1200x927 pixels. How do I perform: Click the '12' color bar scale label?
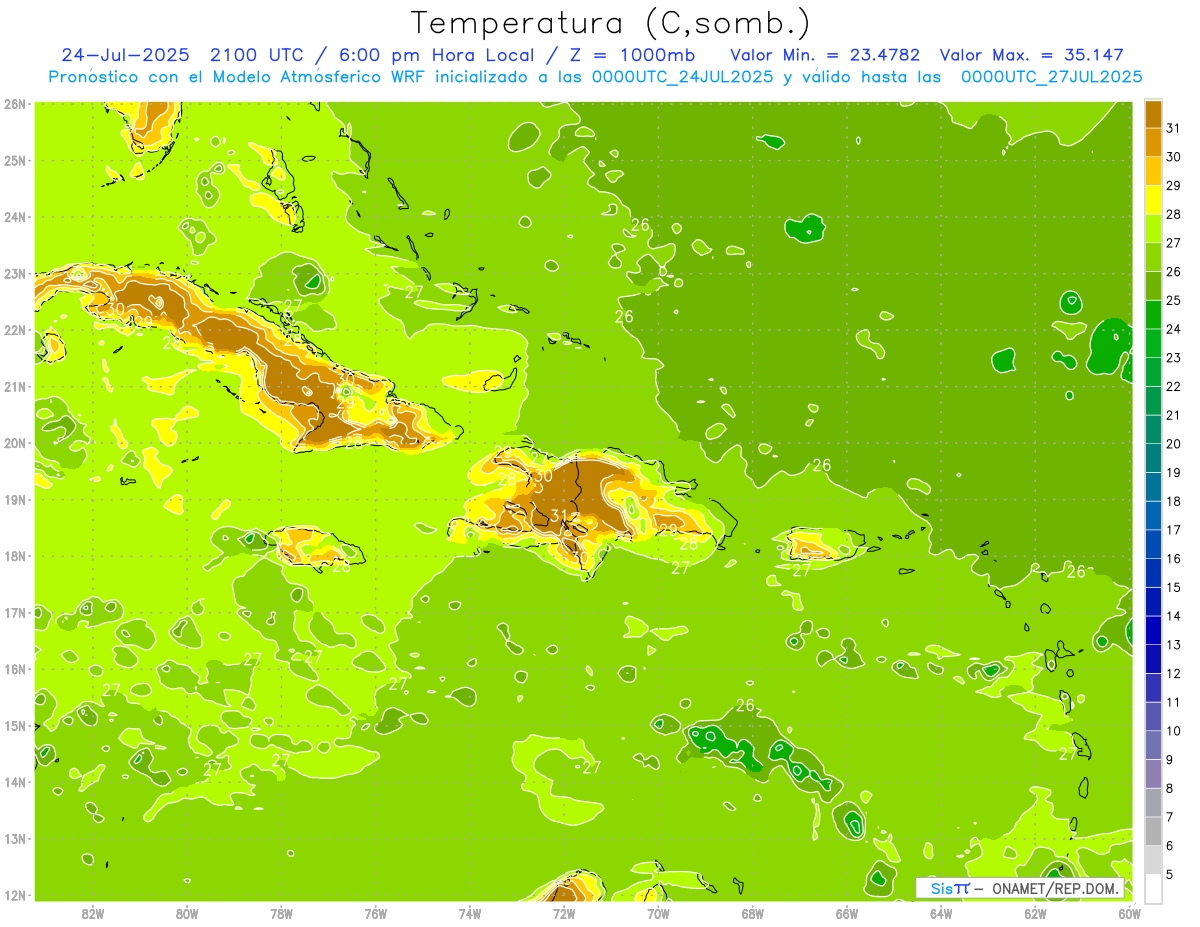[x=1173, y=673]
